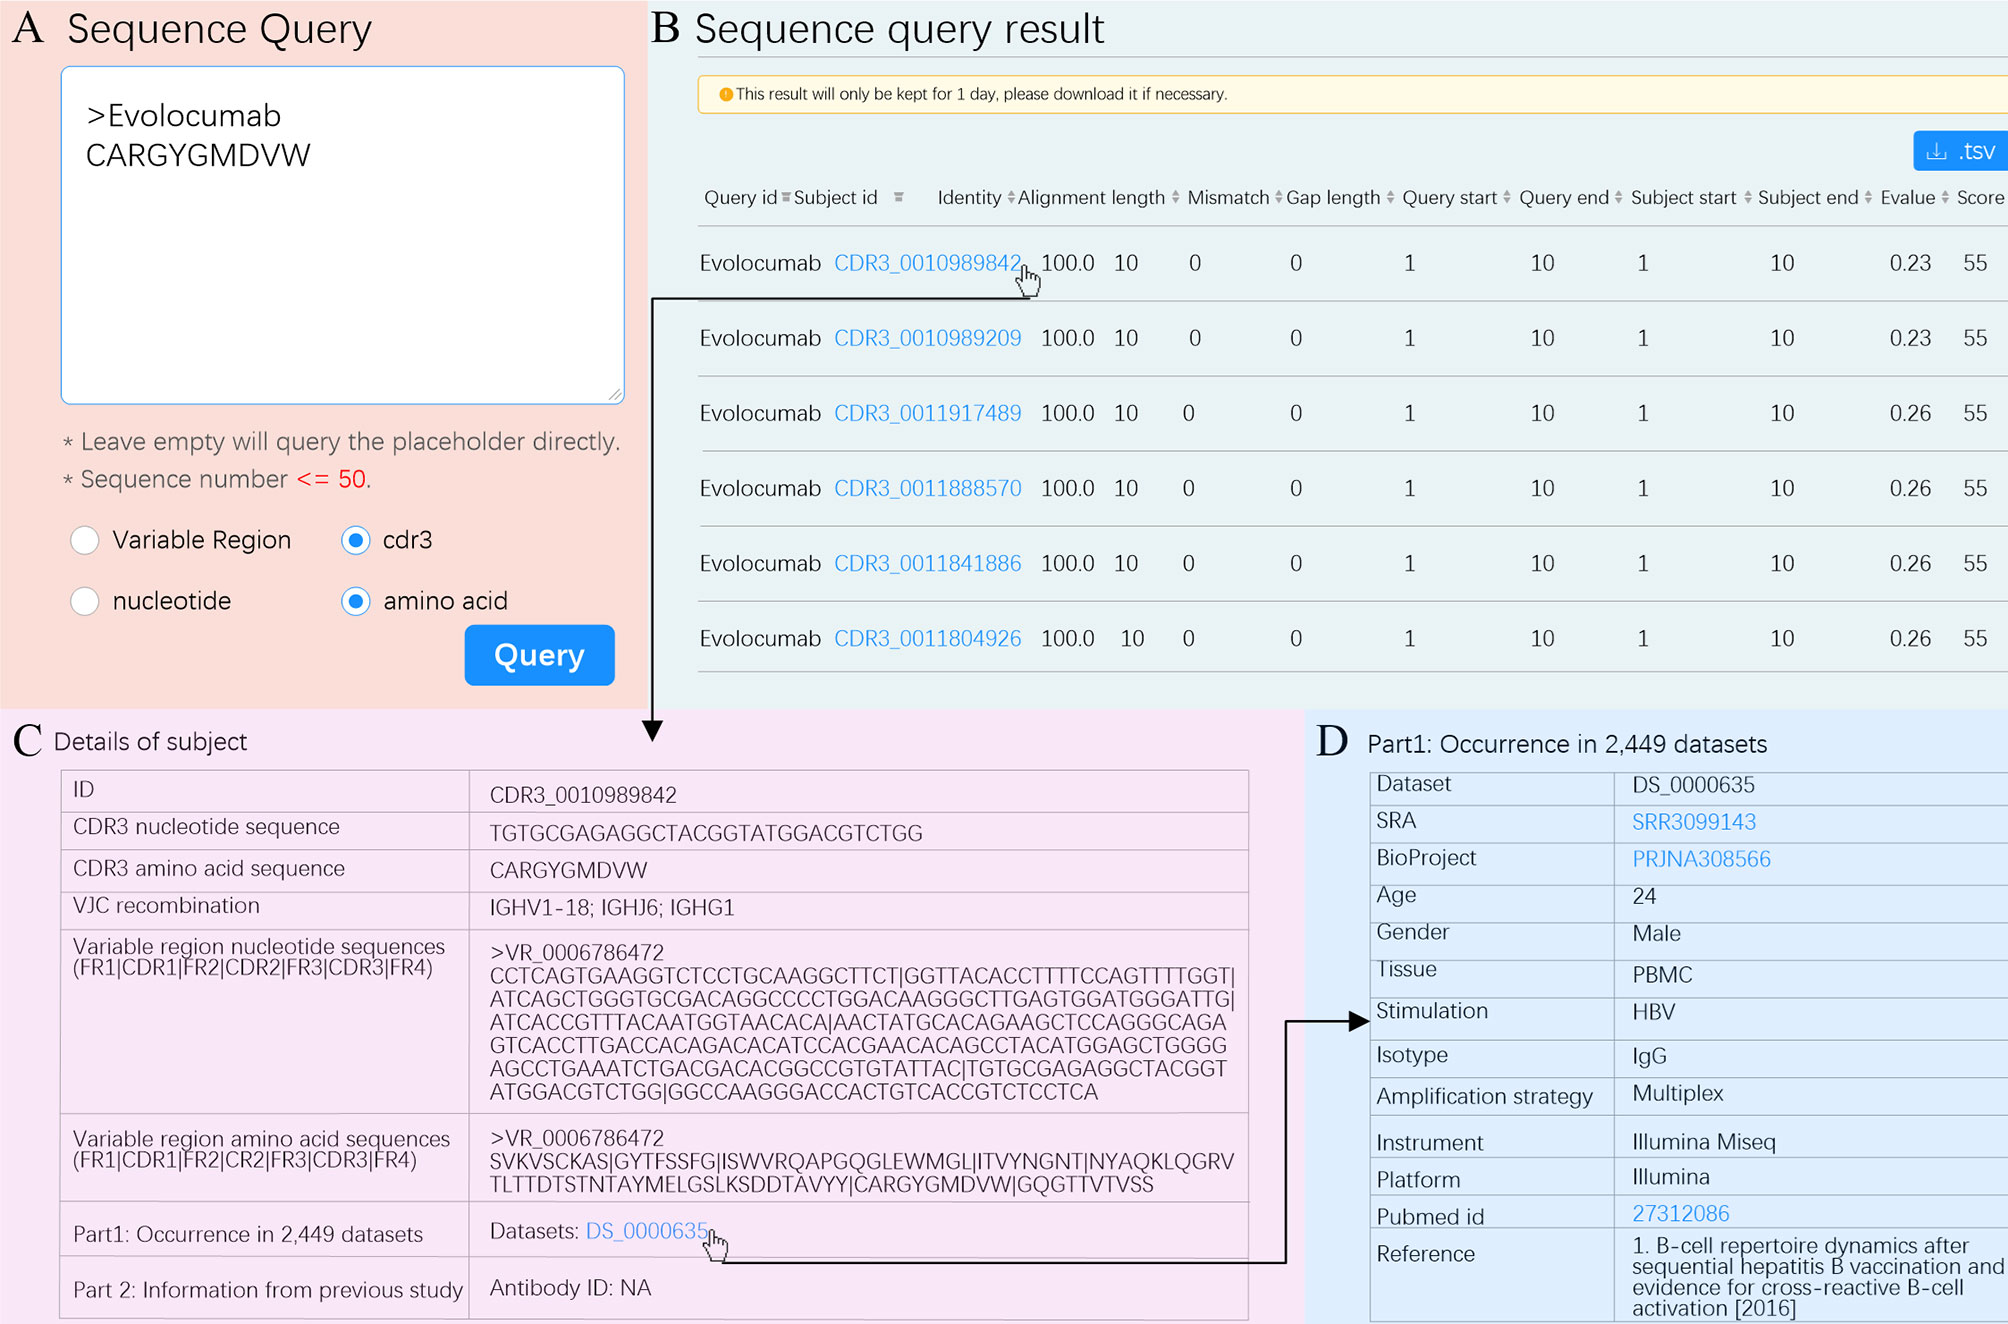This screenshot has height=1324, width=2008.
Task: Click the Instrument value Illumina Miseq
Action: (x=1704, y=1142)
